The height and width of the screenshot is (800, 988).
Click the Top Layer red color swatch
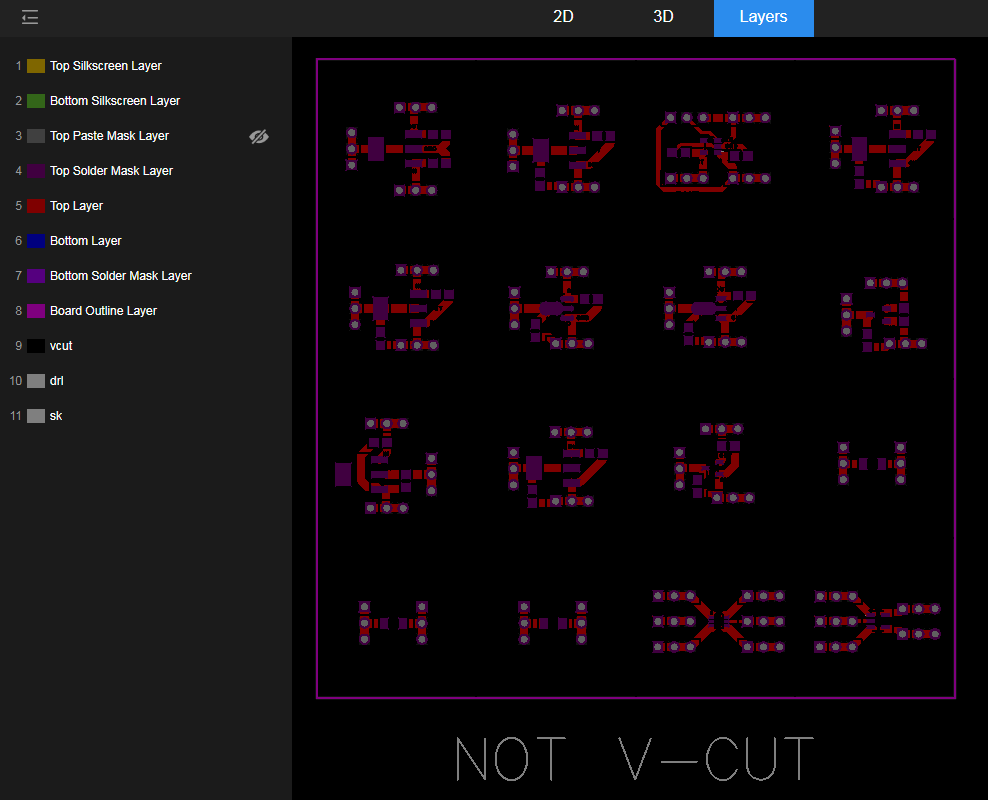(36, 206)
